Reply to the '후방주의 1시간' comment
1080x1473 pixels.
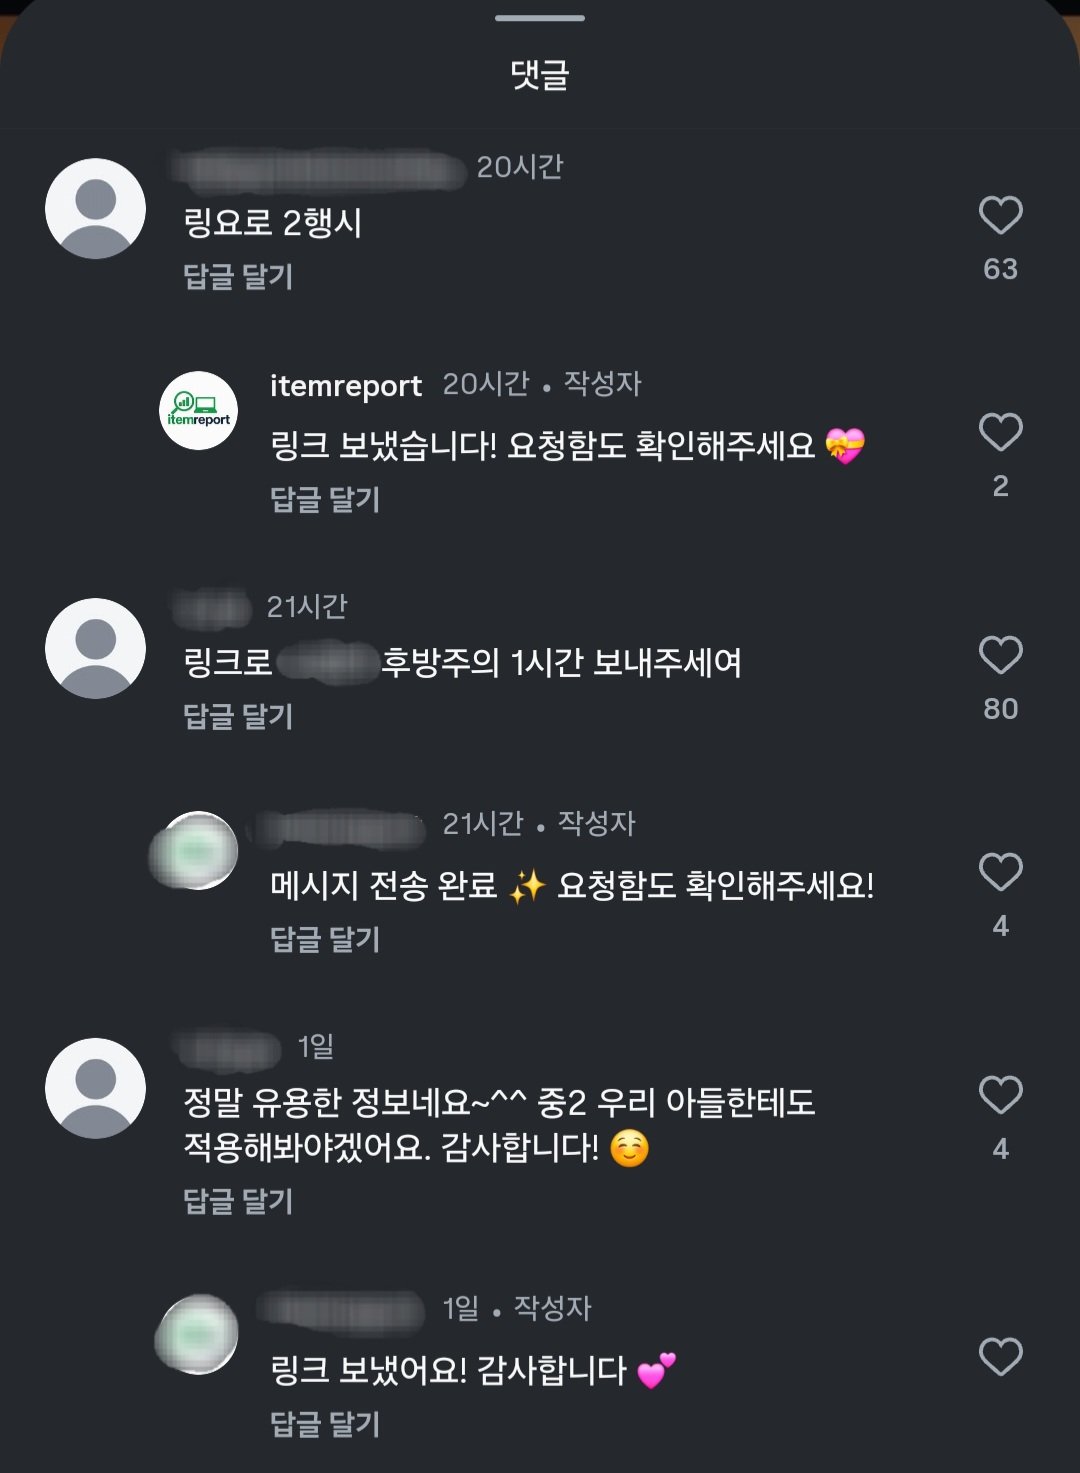(x=238, y=716)
